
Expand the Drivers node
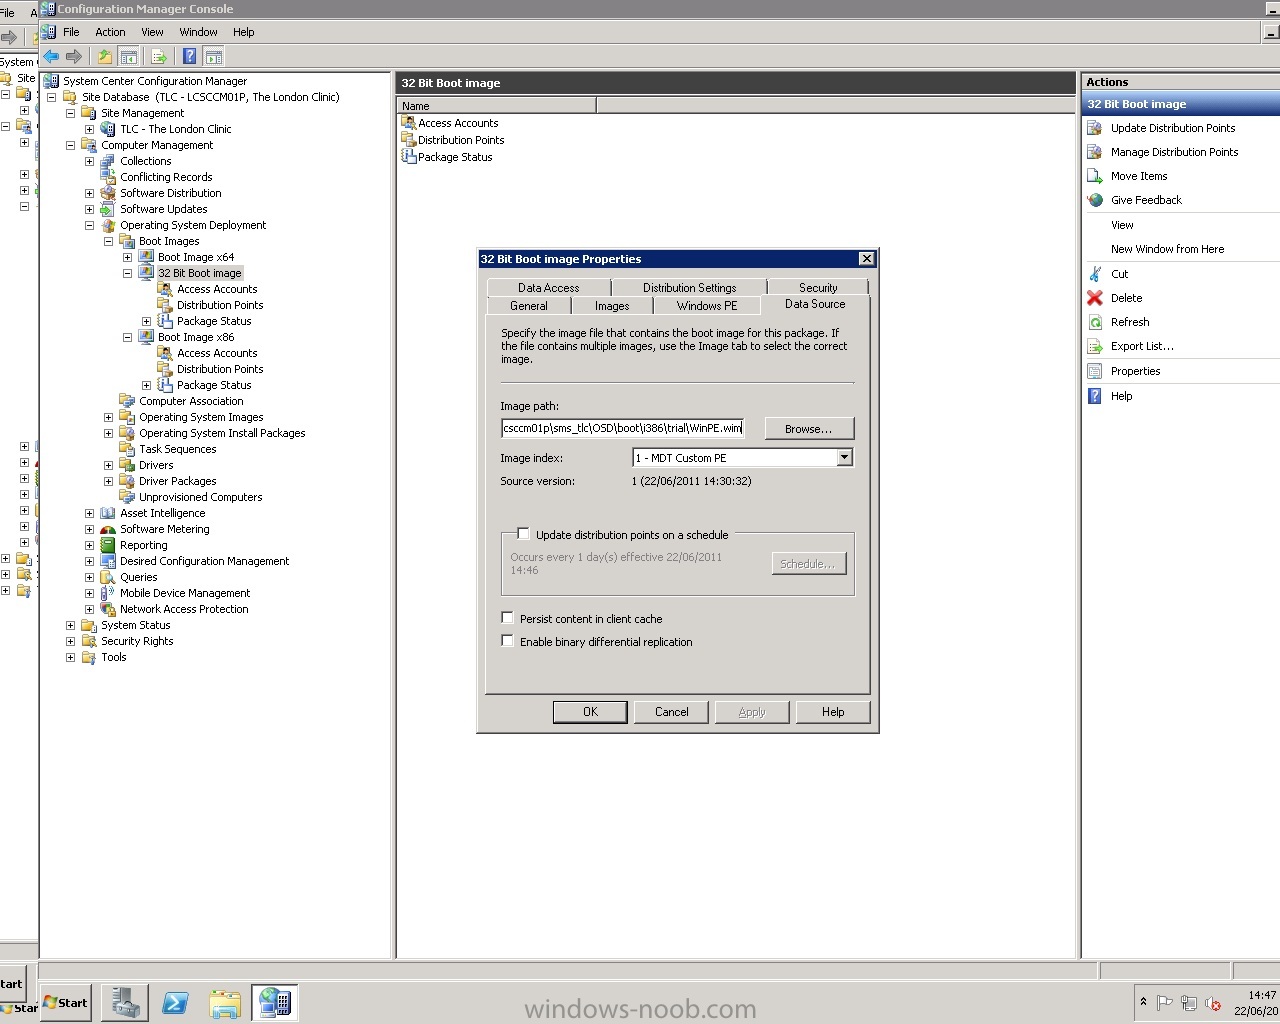(x=108, y=465)
